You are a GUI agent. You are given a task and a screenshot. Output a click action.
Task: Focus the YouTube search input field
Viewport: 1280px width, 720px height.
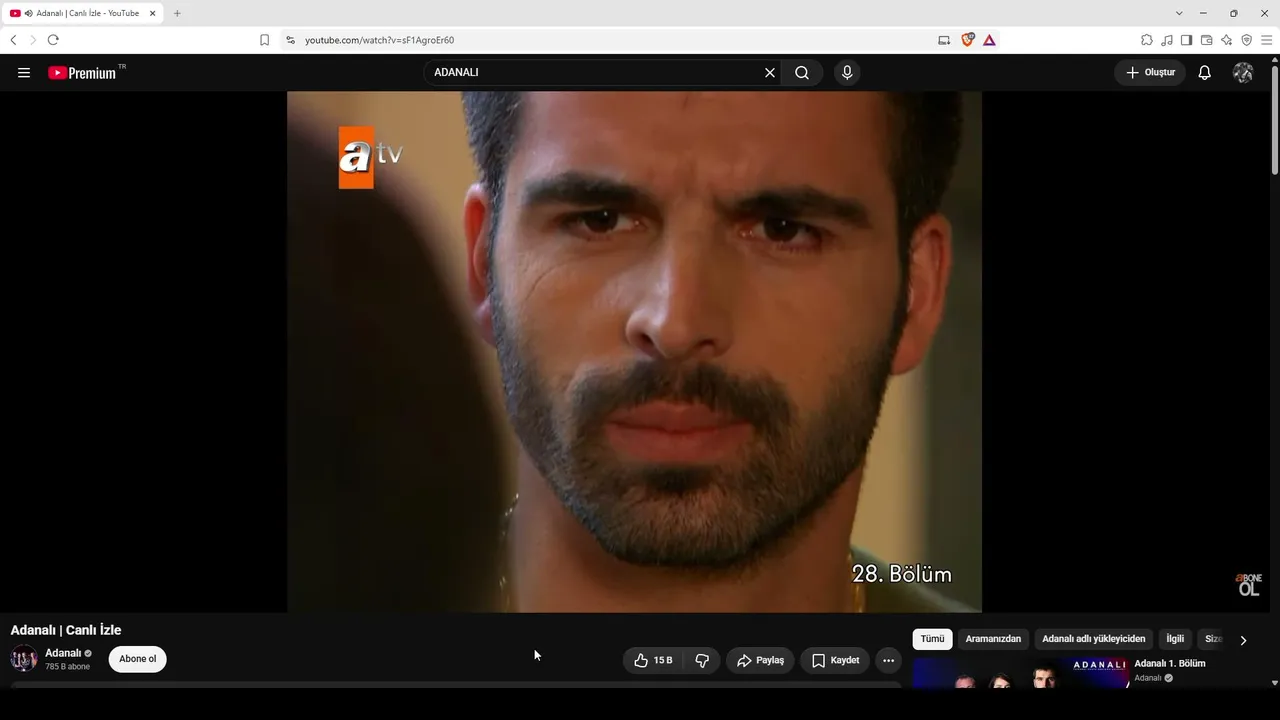(595, 73)
